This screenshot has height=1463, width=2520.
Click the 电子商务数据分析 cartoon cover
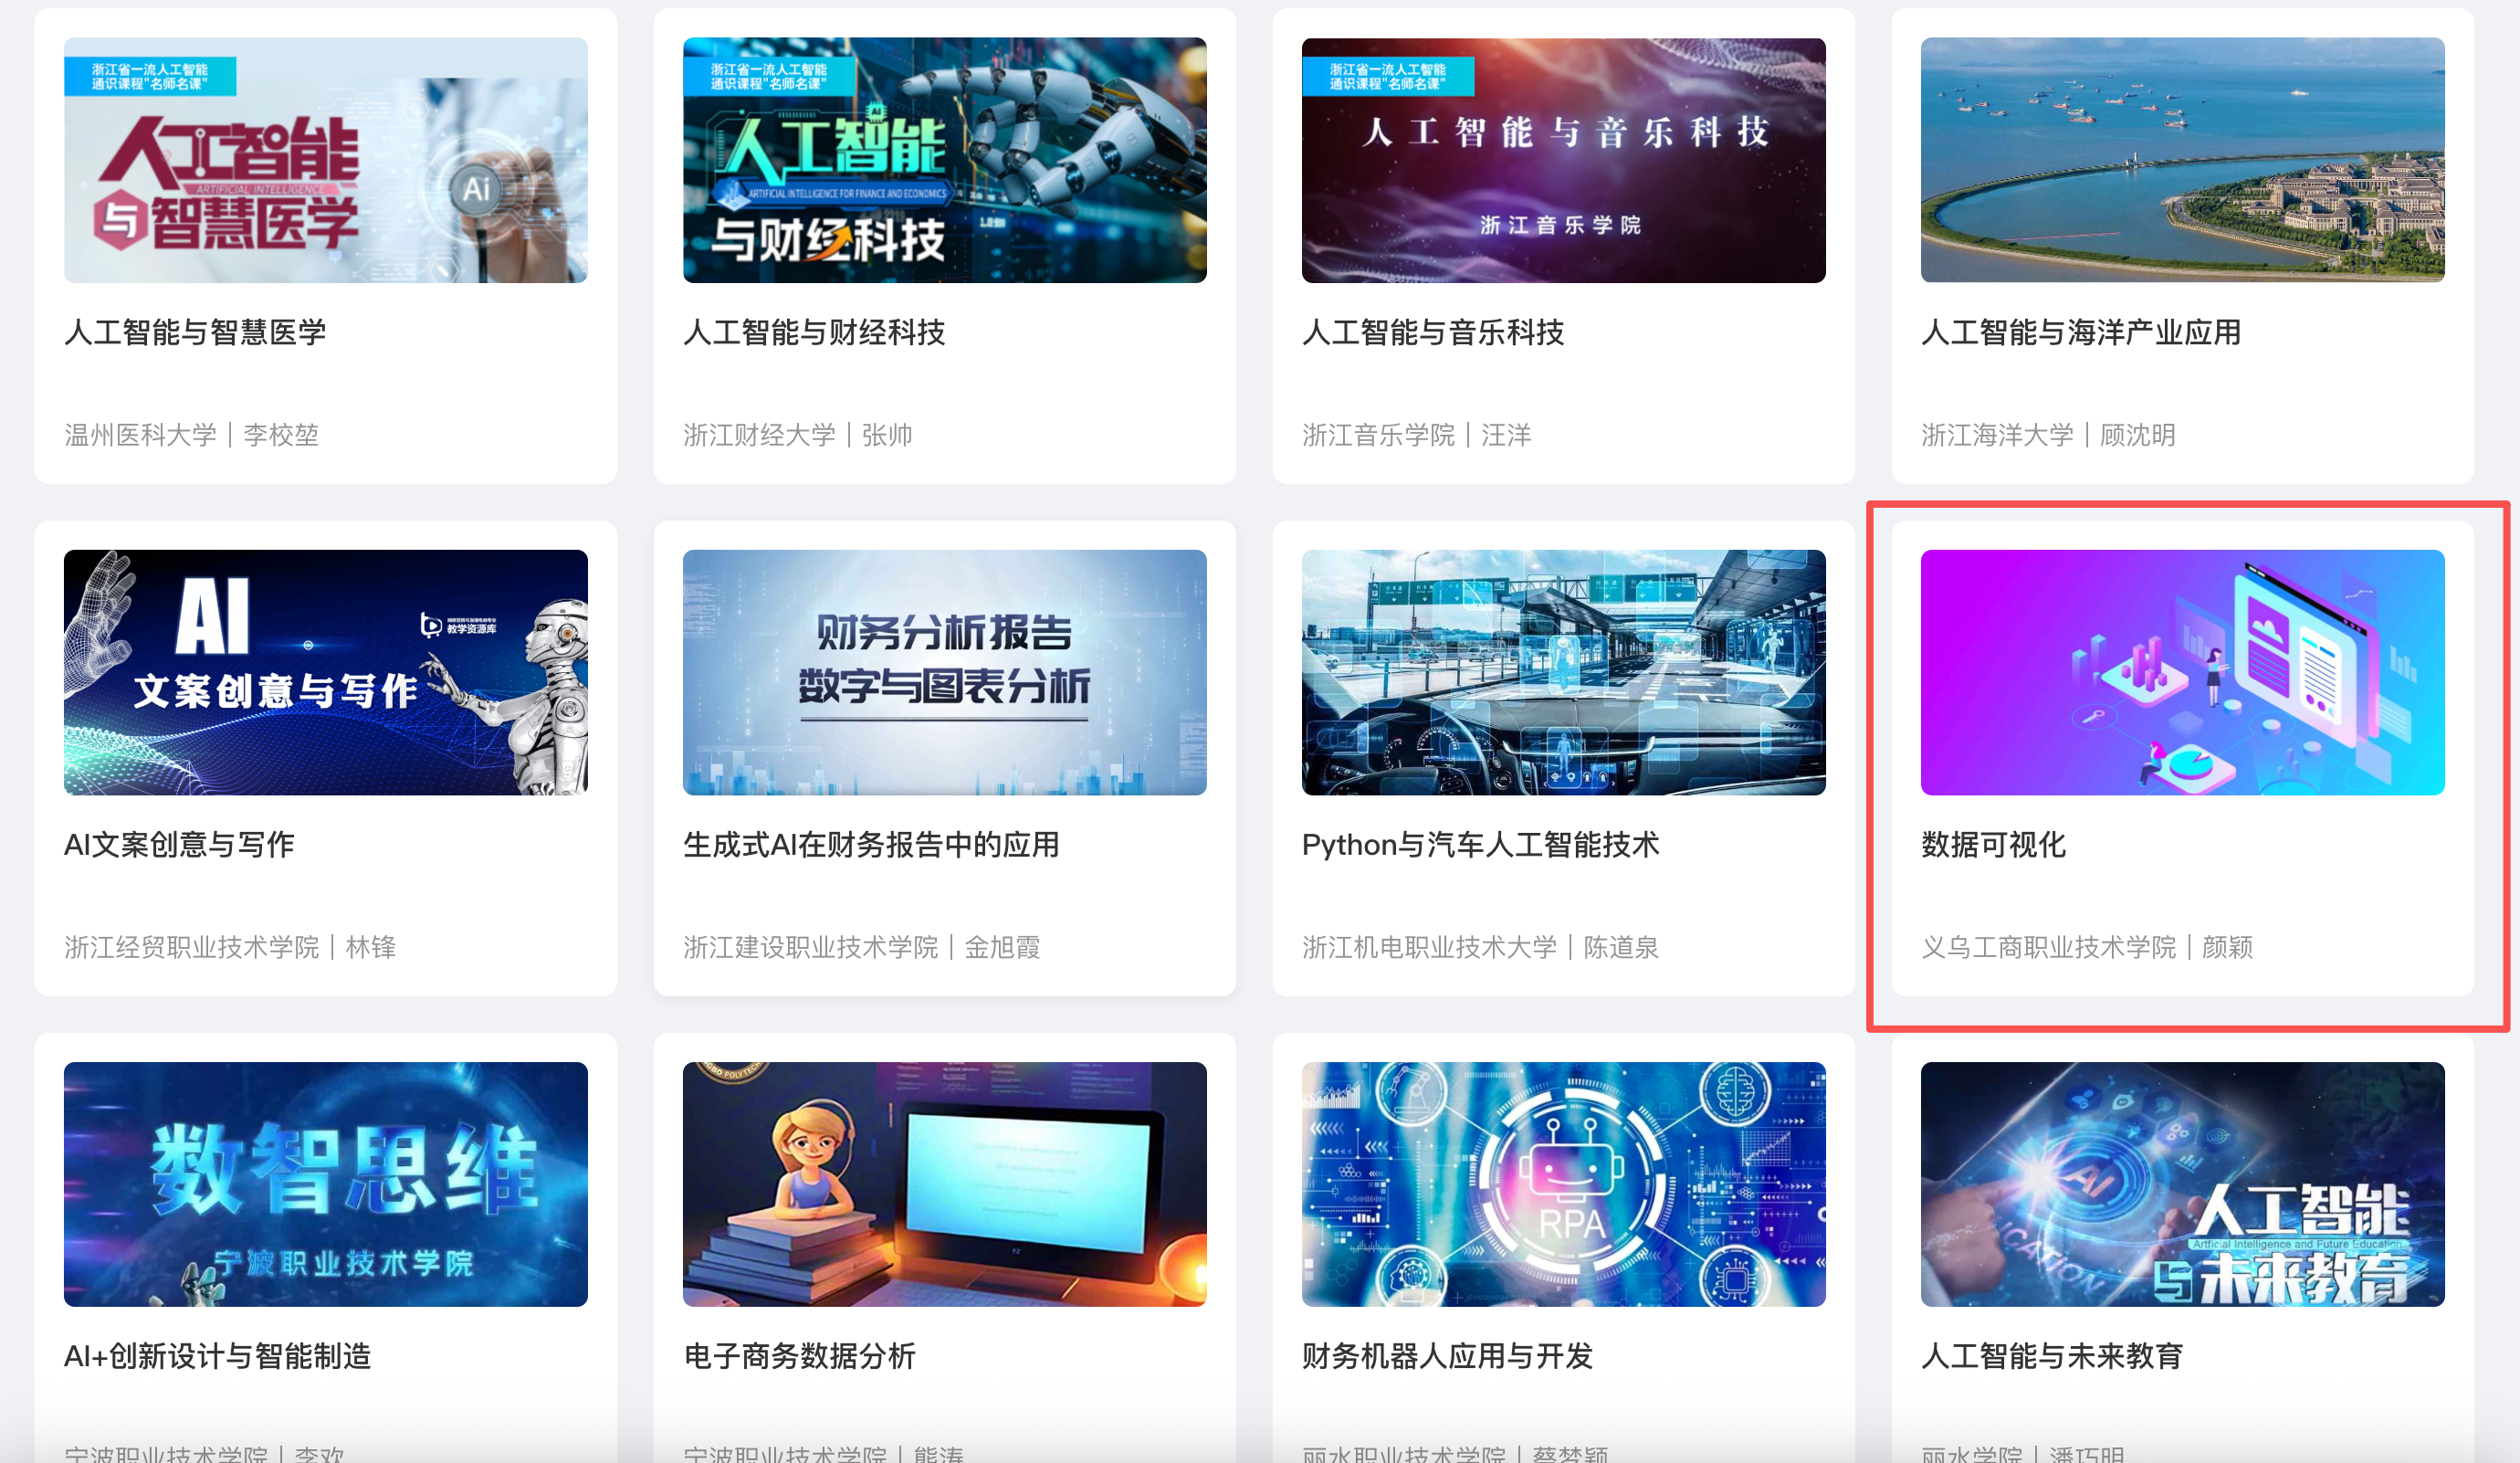tap(944, 1184)
